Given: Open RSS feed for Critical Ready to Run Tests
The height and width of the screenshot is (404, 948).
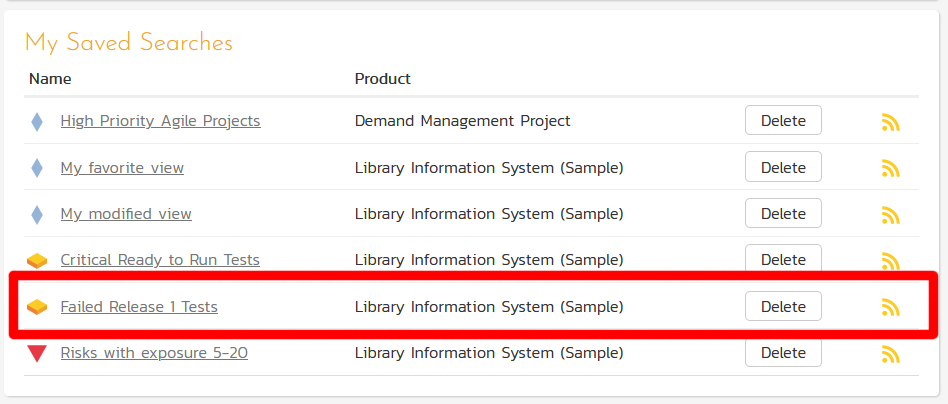Looking at the screenshot, I should coord(890,261).
